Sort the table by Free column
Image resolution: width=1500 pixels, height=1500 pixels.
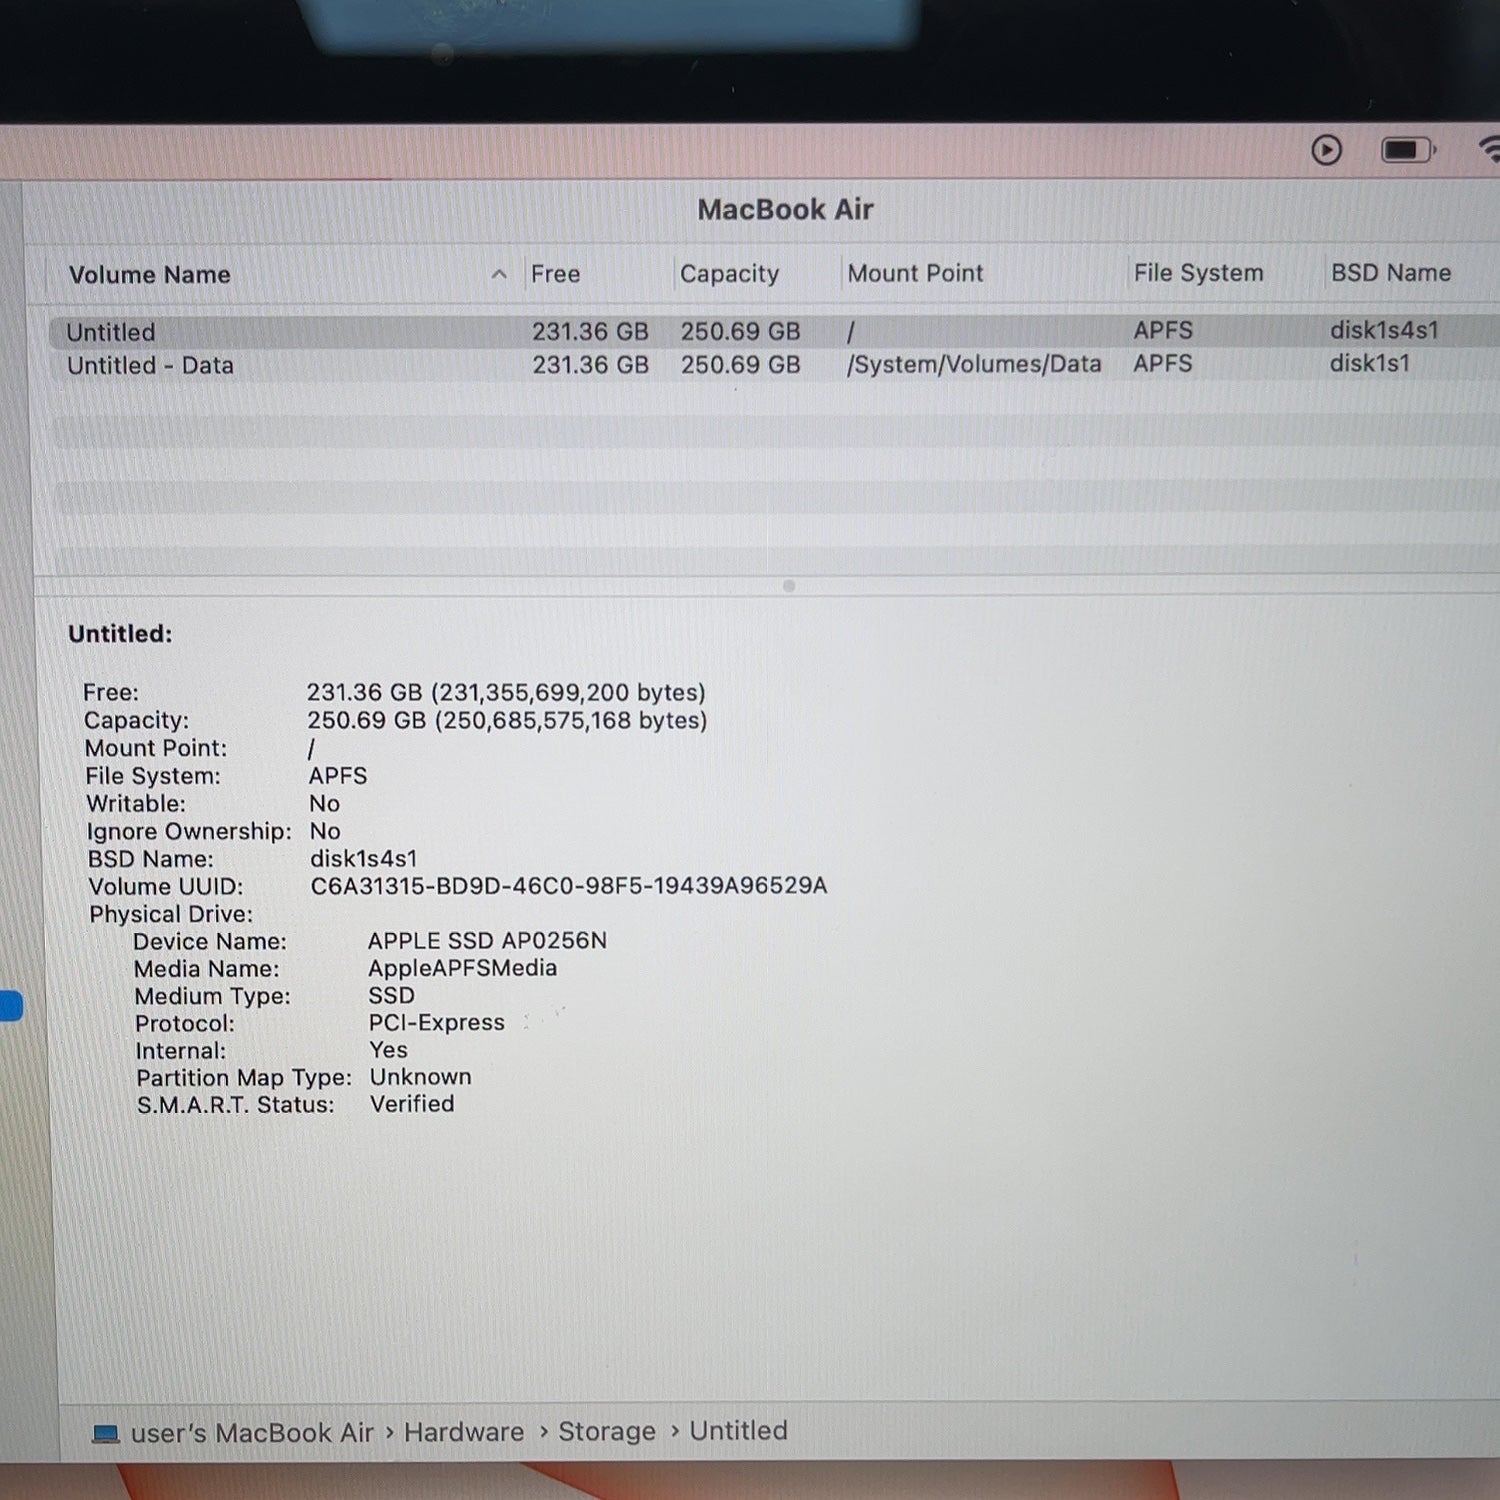(555, 274)
